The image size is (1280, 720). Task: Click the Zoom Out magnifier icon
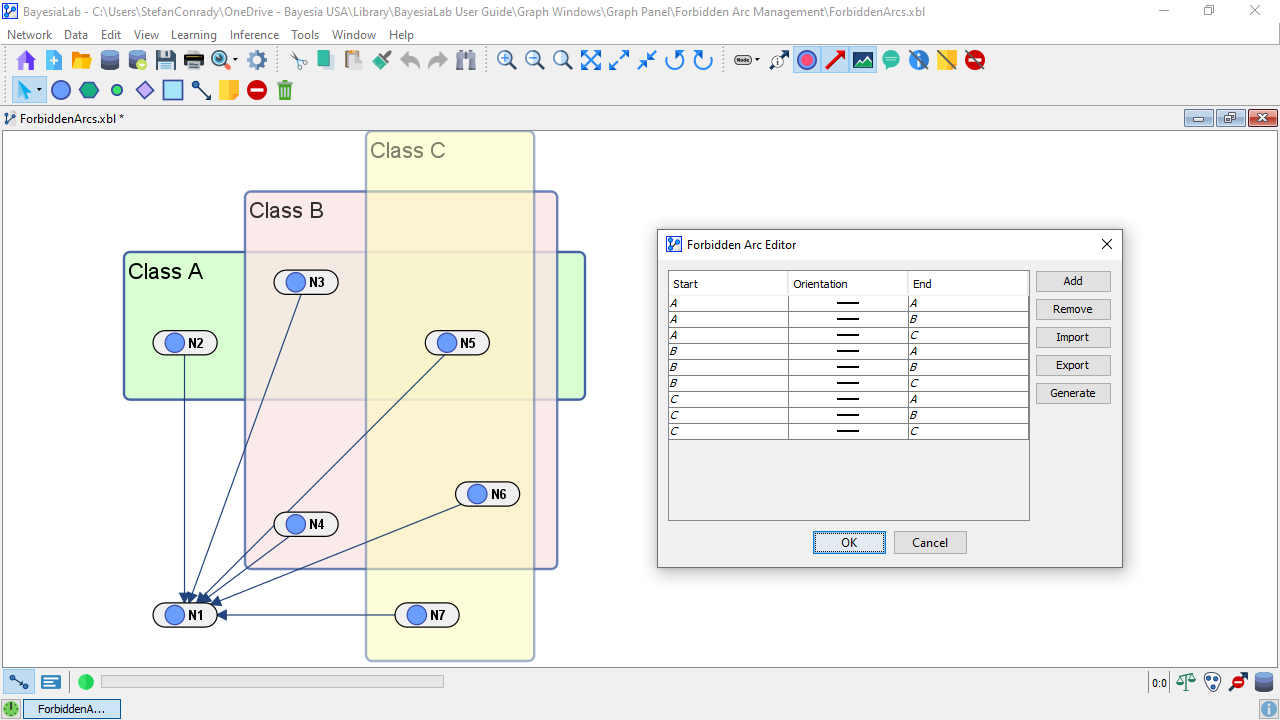[x=535, y=60]
